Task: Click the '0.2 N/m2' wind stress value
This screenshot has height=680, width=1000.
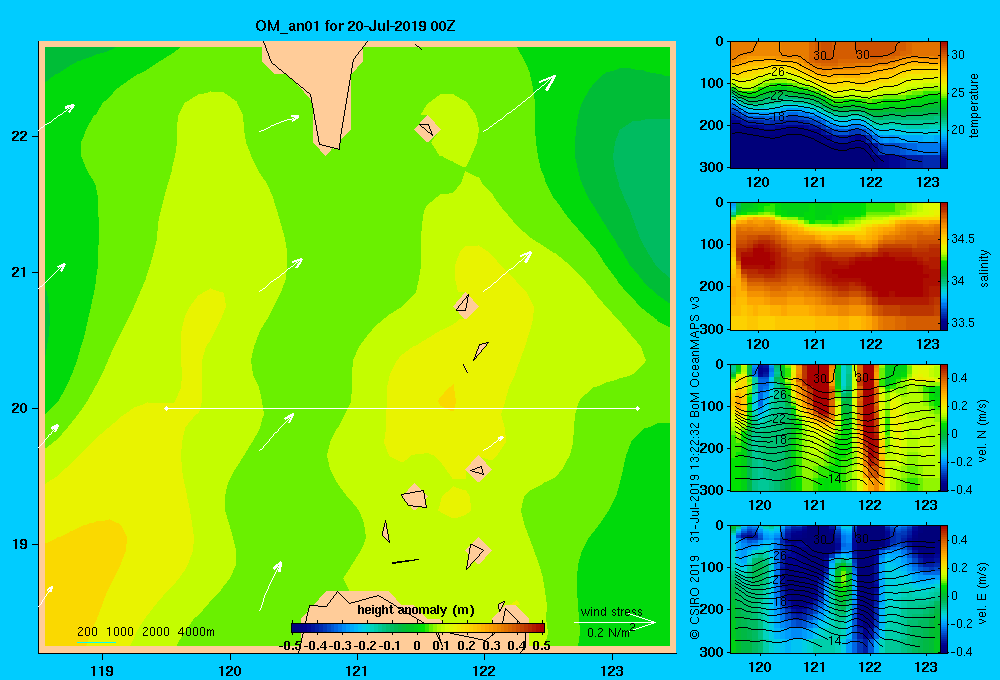Action: point(611,632)
